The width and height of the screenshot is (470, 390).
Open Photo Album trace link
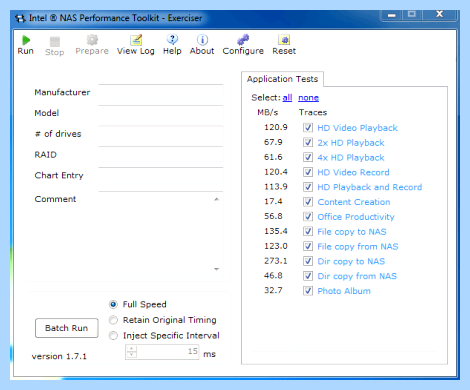pos(344,291)
